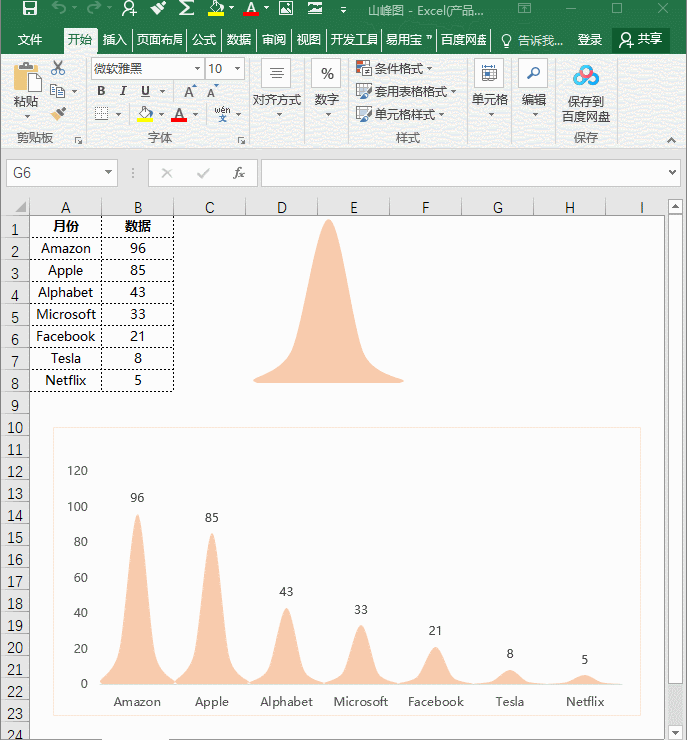
Task: Click the Undo arrow icon
Action: pyautogui.click(x=59, y=8)
